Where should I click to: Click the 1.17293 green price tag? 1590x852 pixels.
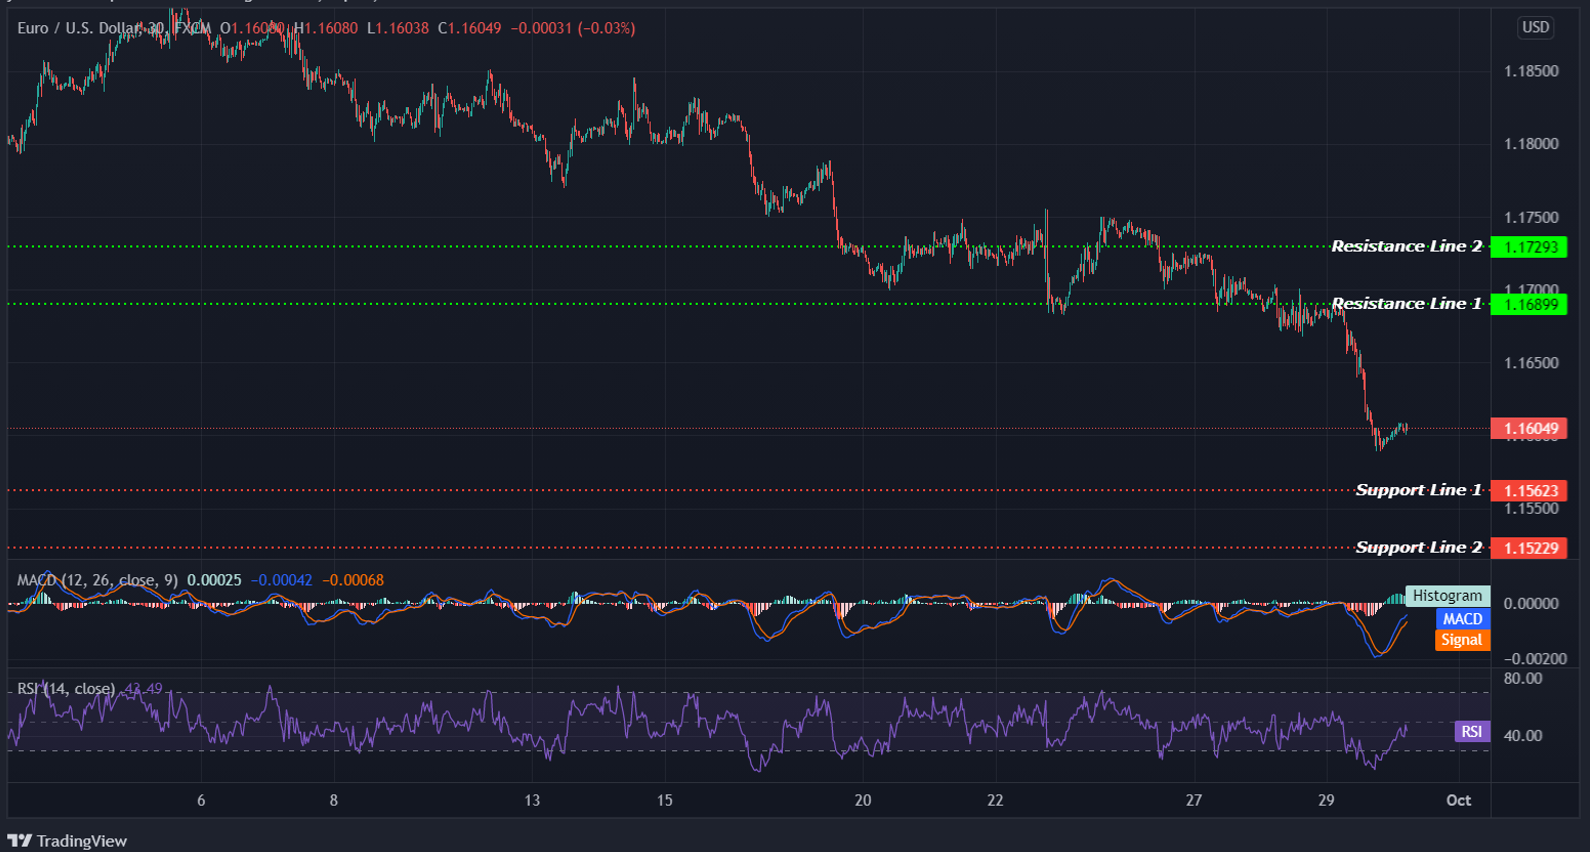click(1529, 247)
